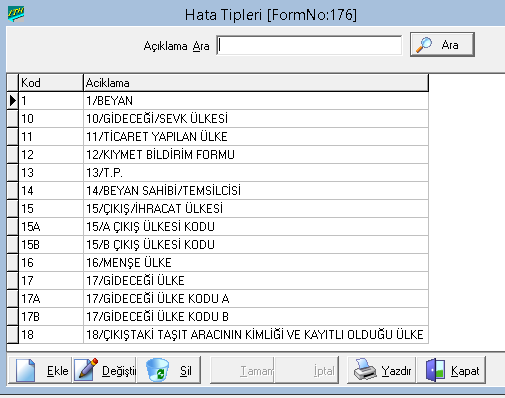The height and width of the screenshot is (398, 505).
Task: Click the recycle bin icon on Sil
Action: click(157, 370)
